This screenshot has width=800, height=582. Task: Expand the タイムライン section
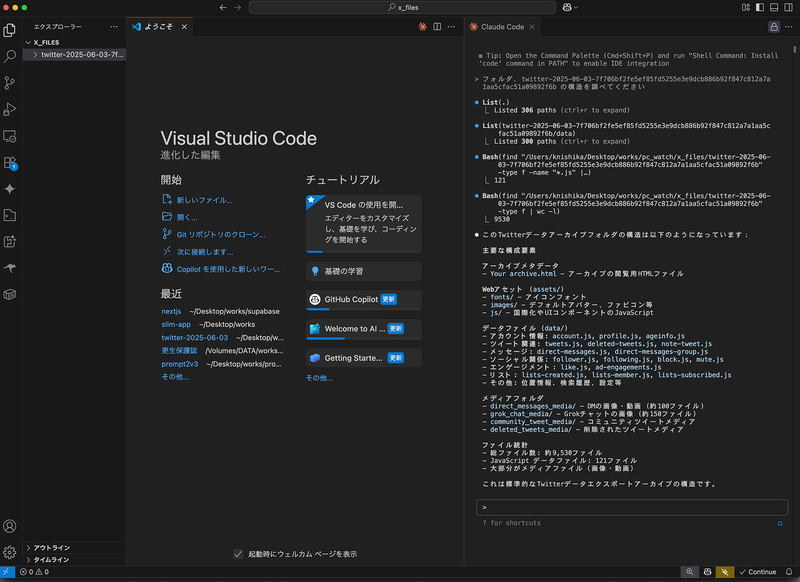coord(74,560)
